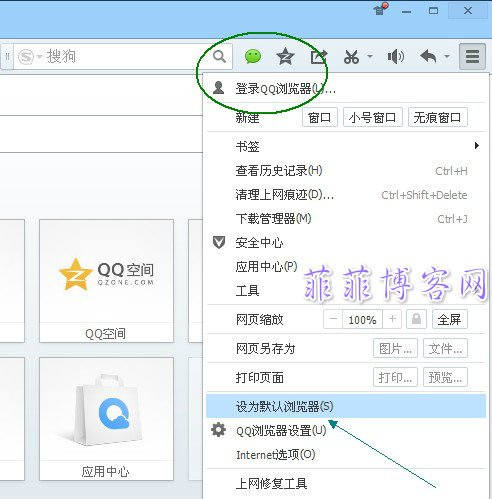Click the skin shirt icon in the title bar
492x499 pixels.
click(x=380, y=9)
